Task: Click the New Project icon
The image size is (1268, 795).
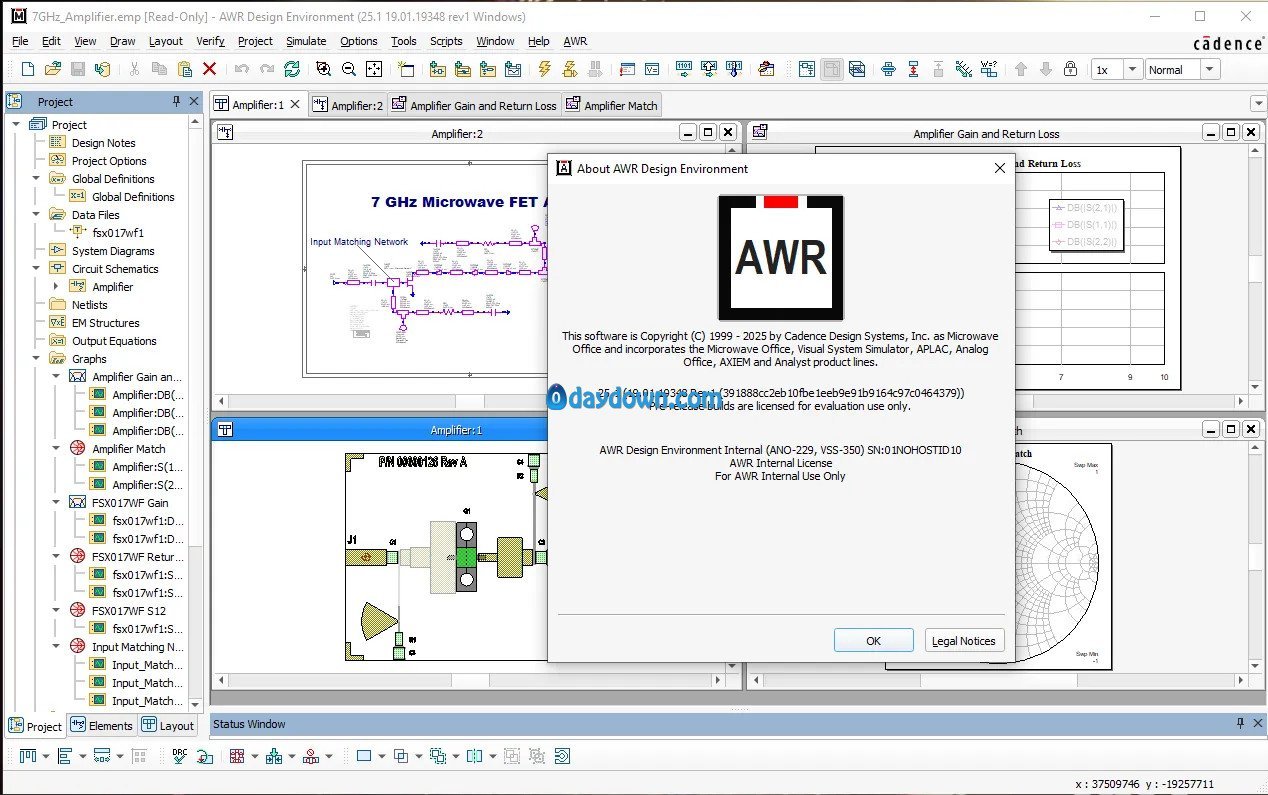Action: tap(27, 69)
